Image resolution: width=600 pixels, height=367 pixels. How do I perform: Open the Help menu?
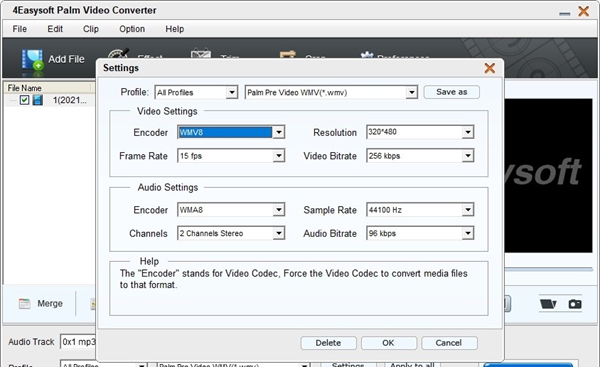(x=174, y=29)
